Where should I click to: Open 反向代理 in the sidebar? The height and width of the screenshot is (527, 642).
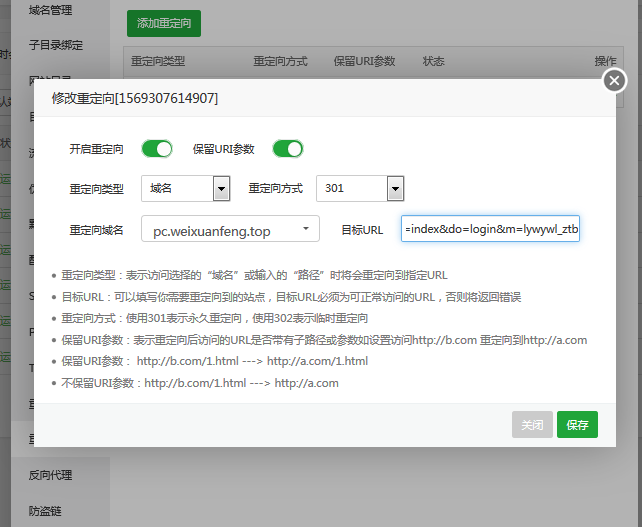coord(50,475)
